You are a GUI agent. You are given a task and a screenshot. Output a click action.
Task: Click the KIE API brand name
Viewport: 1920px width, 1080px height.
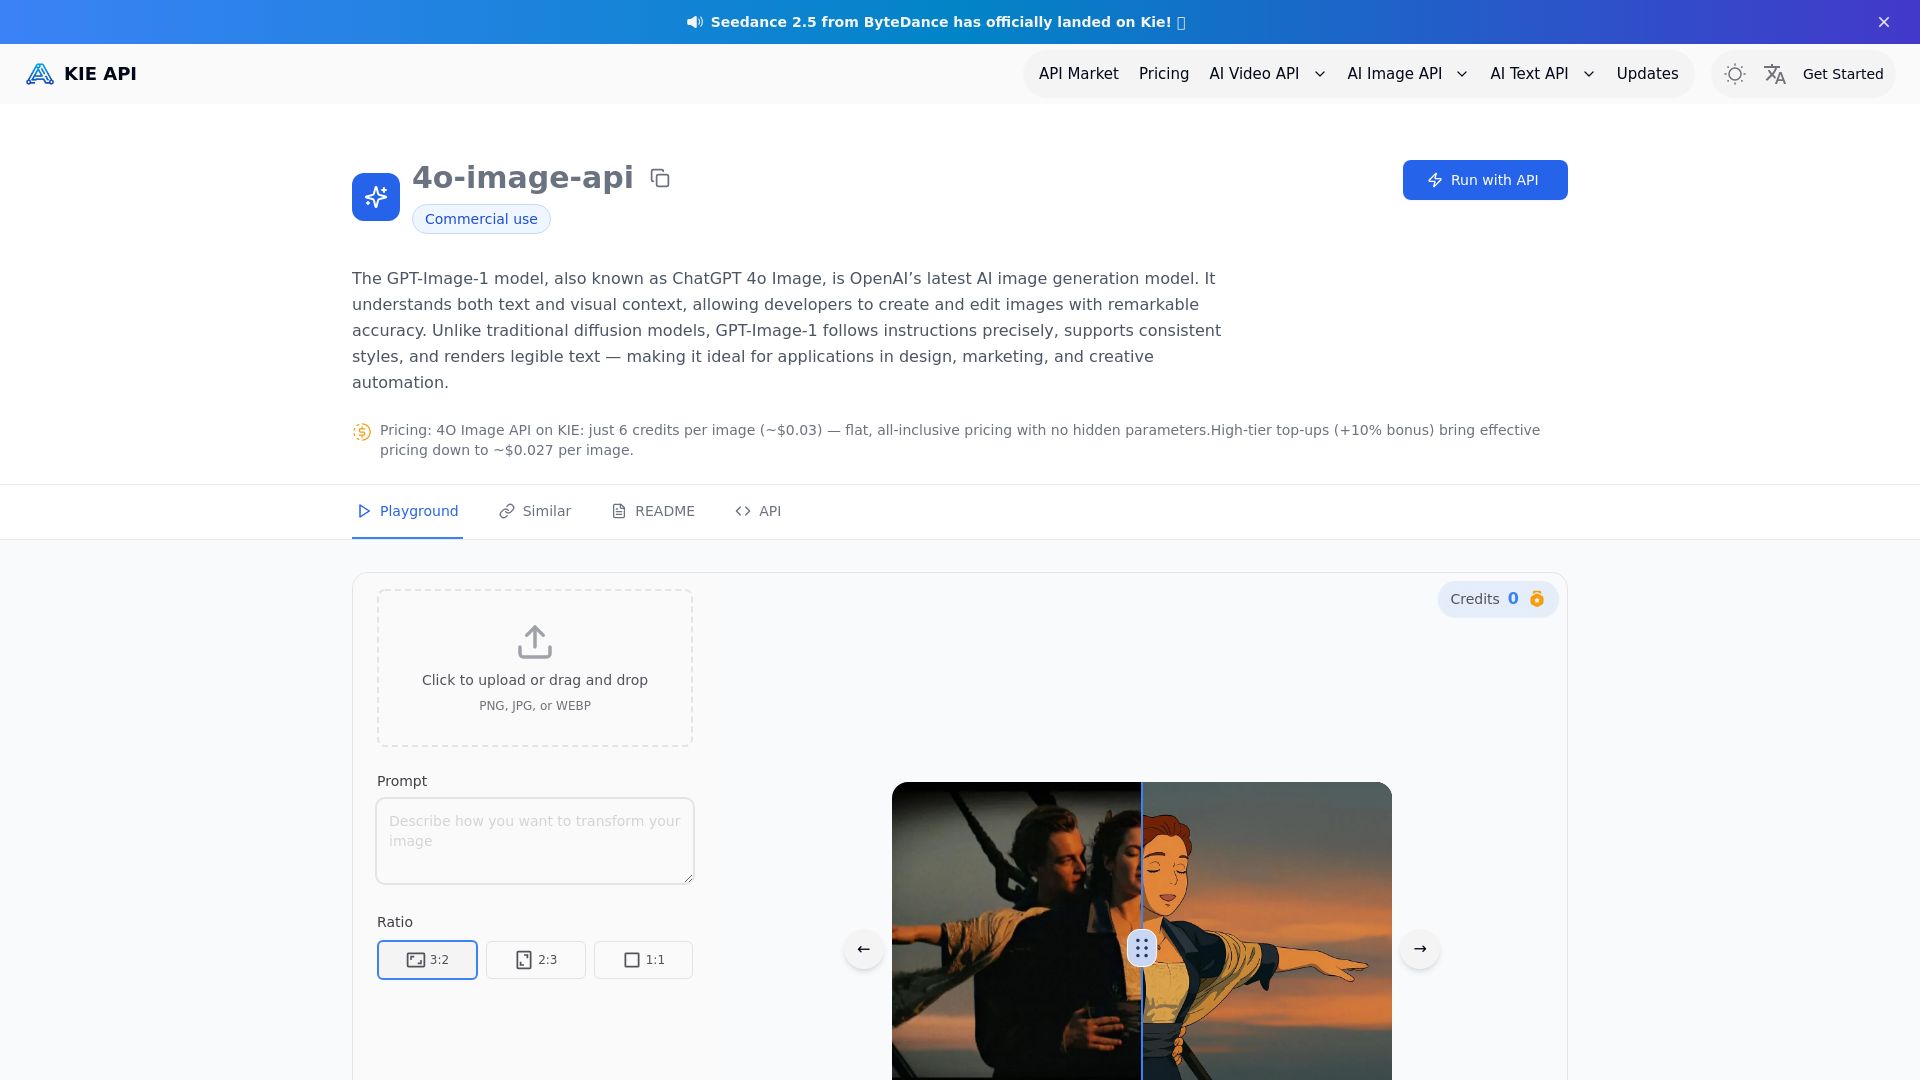pyautogui.click(x=100, y=74)
